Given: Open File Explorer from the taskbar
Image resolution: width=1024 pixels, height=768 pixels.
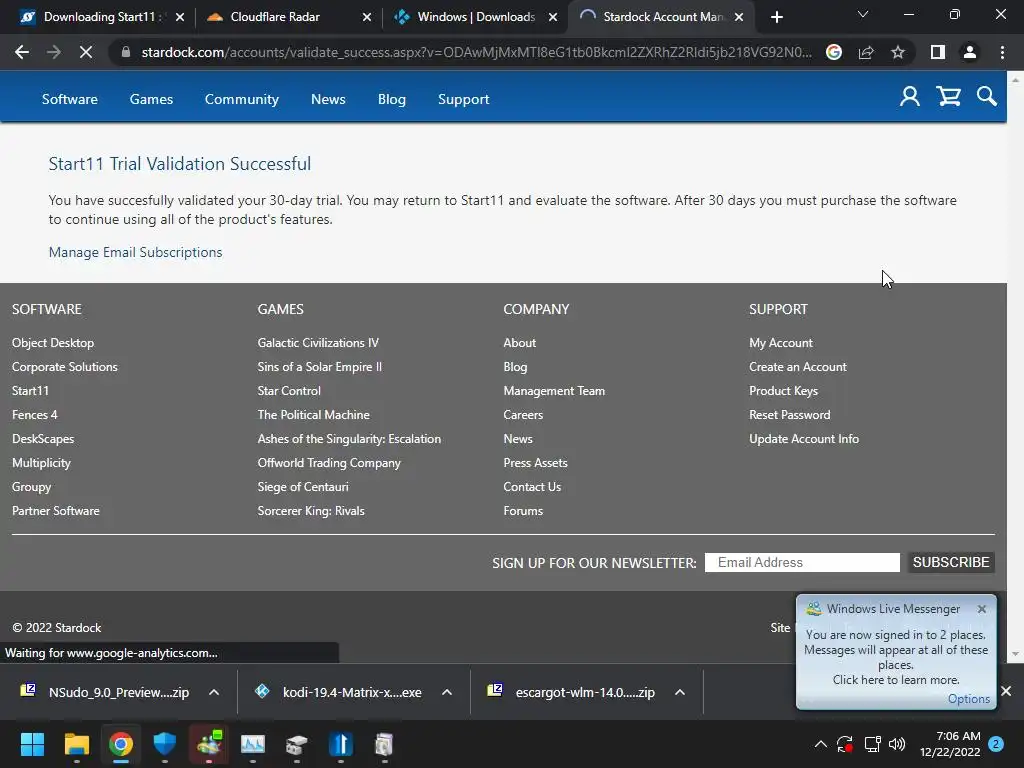Looking at the screenshot, I should (76, 744).
